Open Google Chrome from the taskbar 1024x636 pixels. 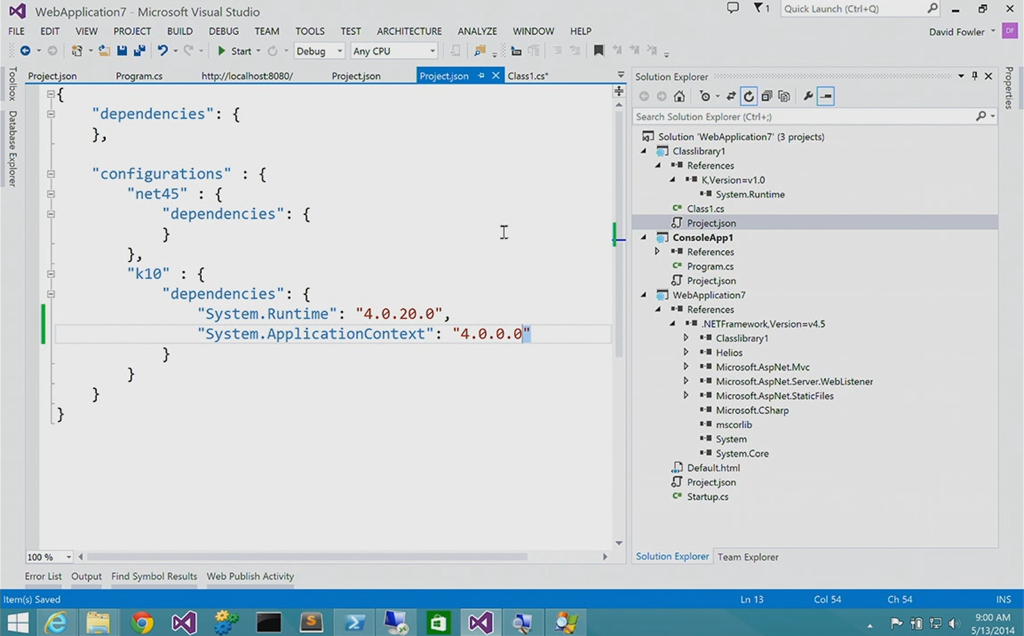point(141,622)
